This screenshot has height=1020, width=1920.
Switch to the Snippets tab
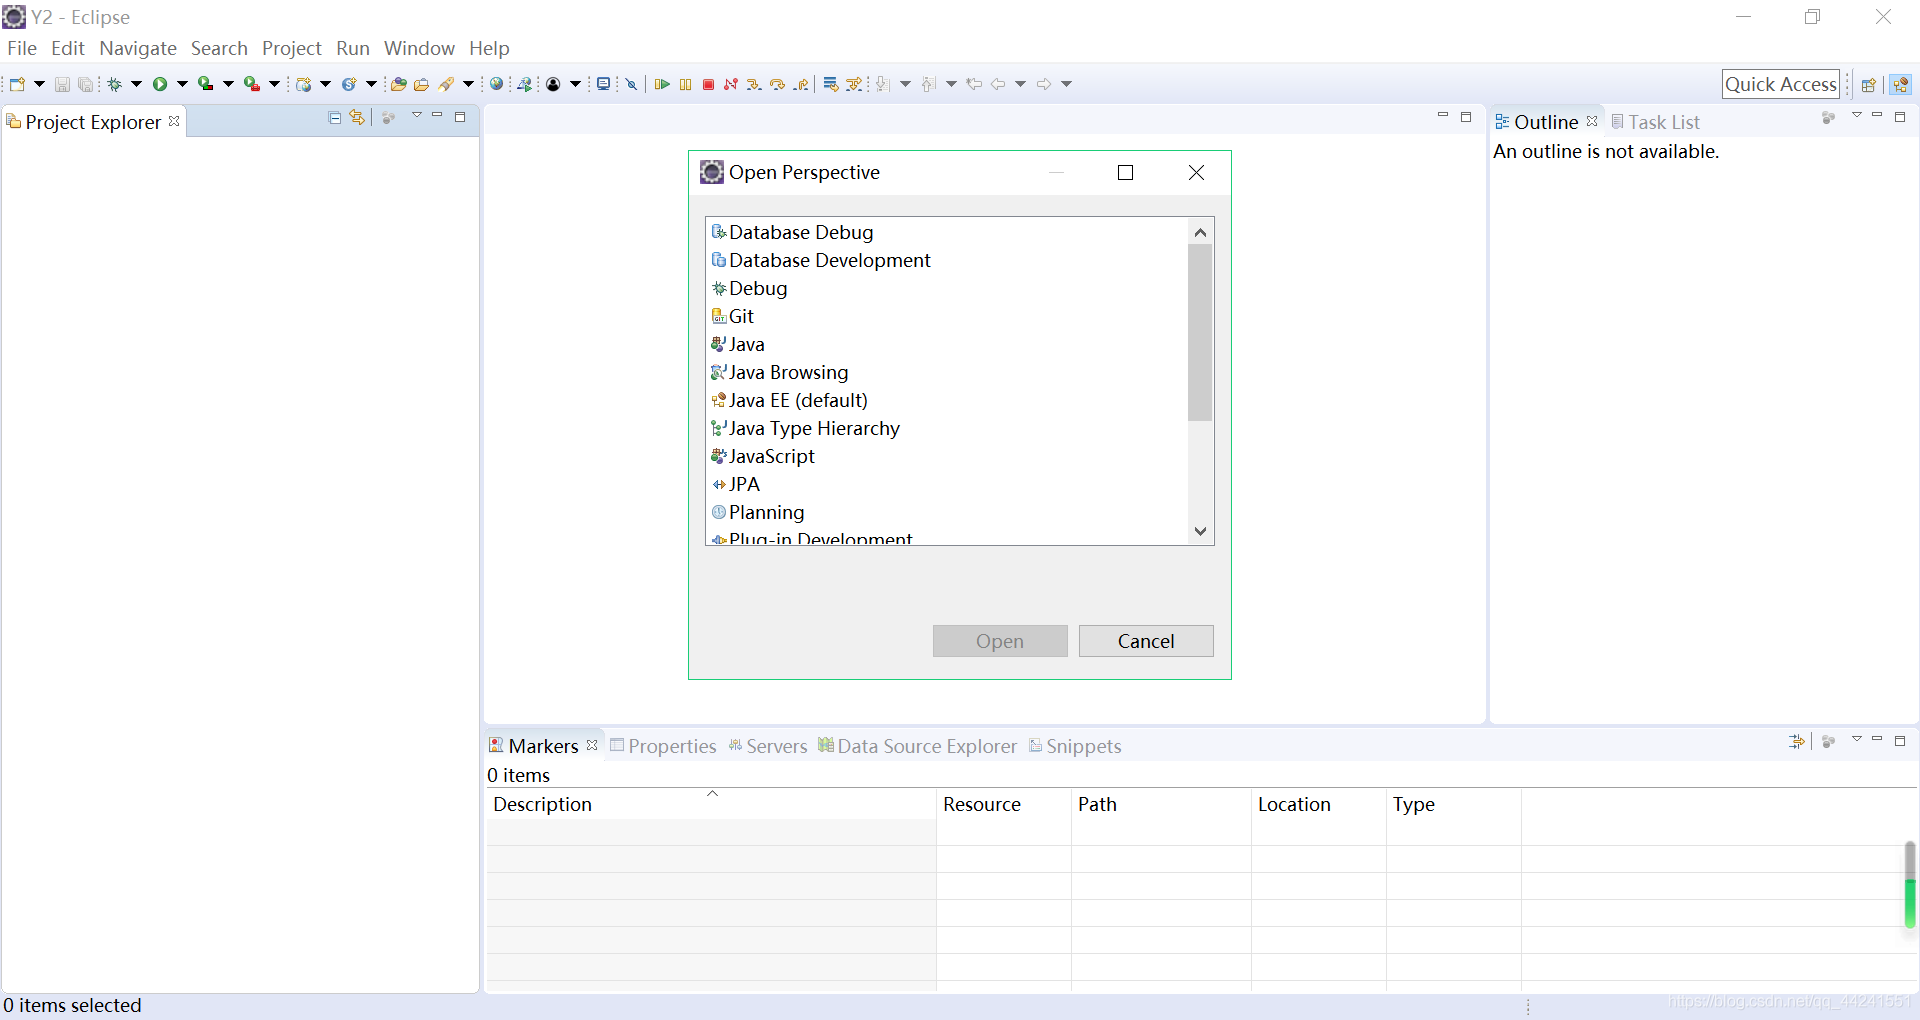click(x=1075, y=746)
